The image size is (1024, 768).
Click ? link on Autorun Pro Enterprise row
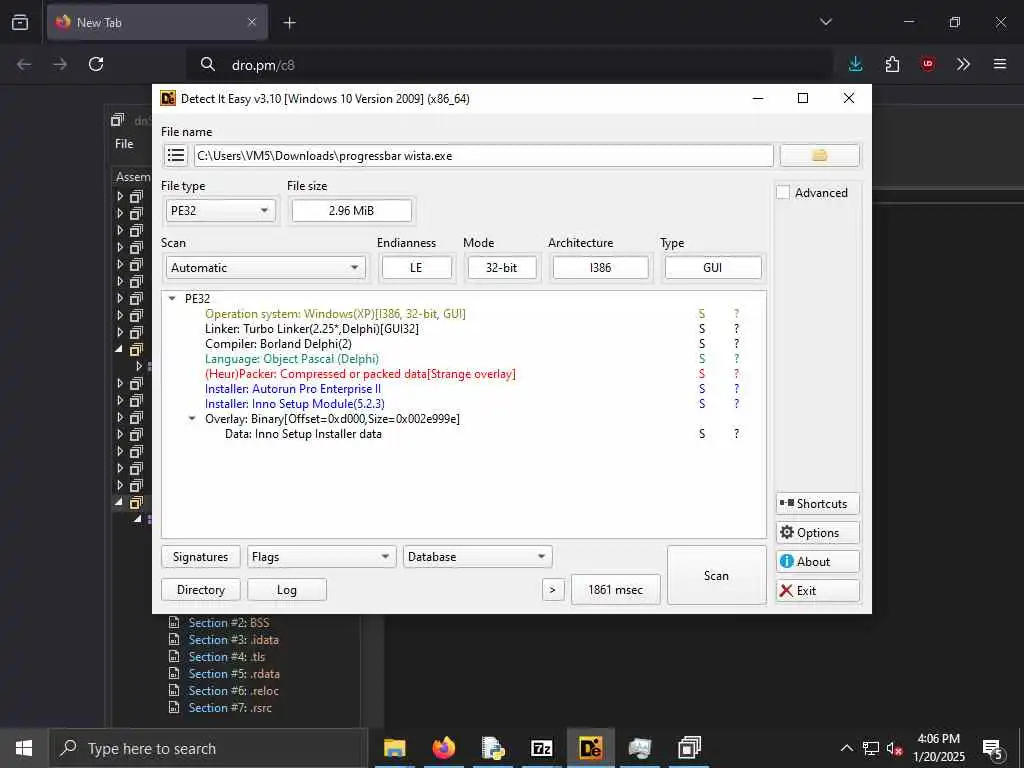[x=736, y=389]
